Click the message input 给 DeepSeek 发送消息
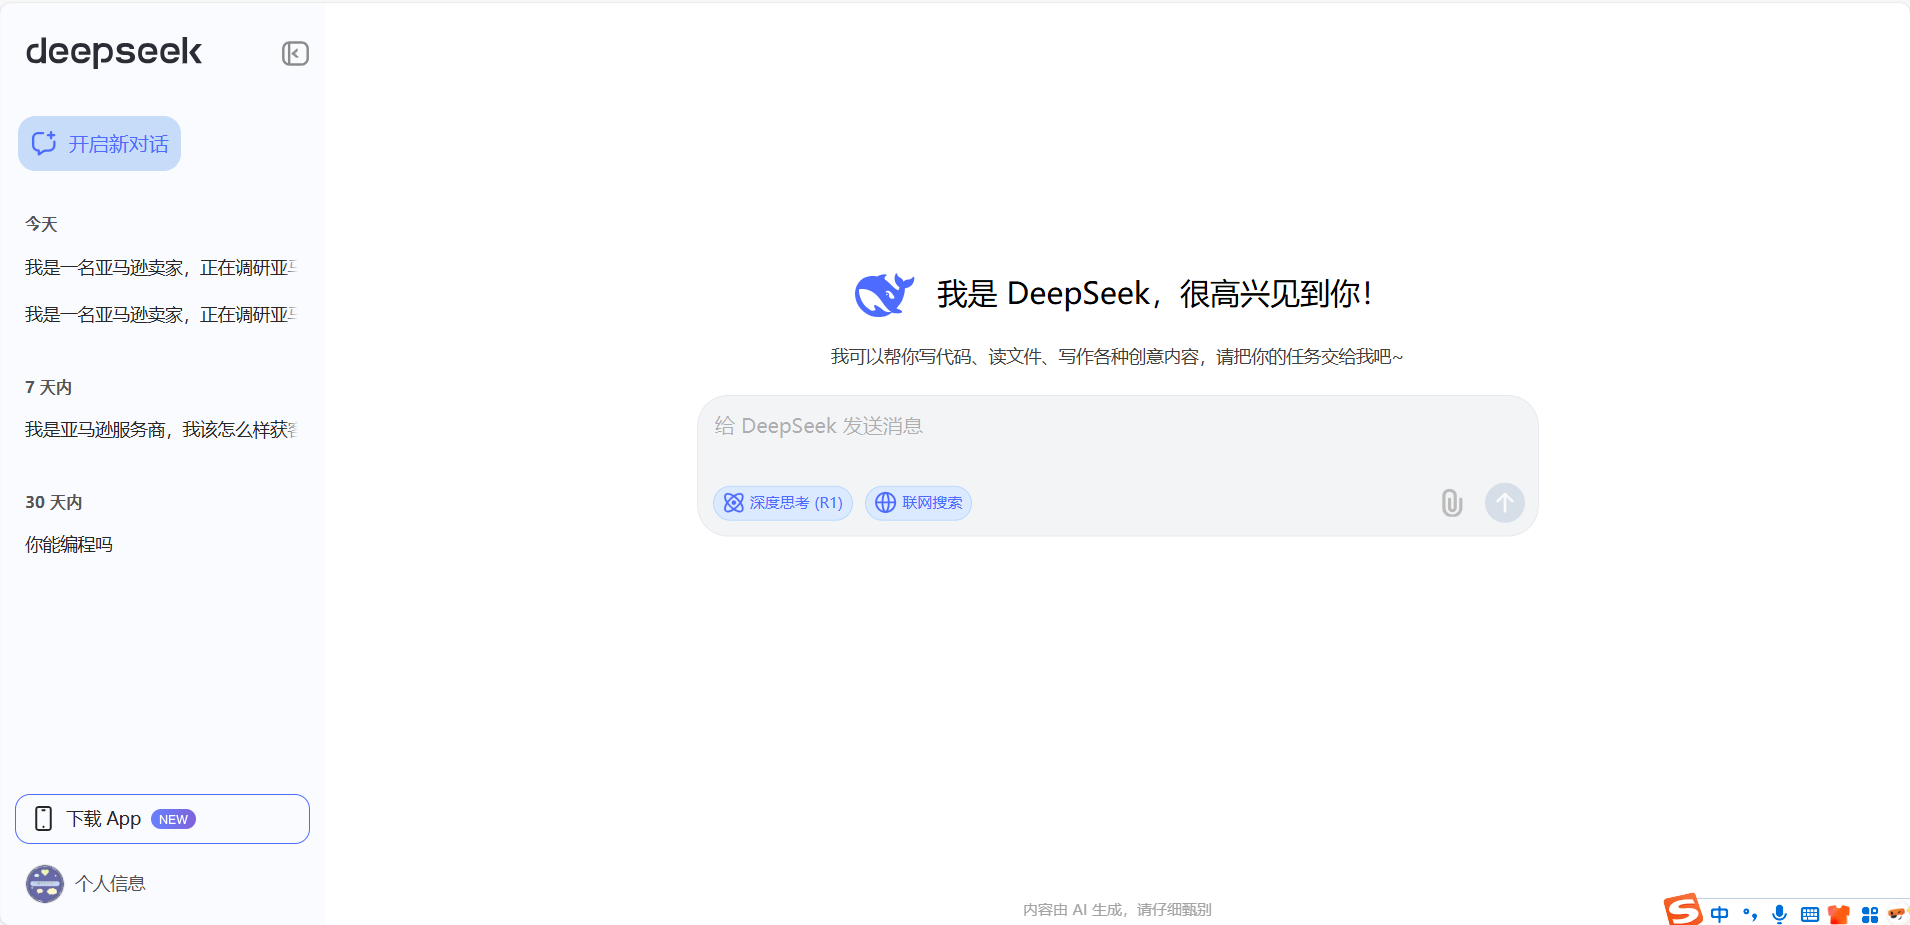1910x925 pixels. (1117, 427)
